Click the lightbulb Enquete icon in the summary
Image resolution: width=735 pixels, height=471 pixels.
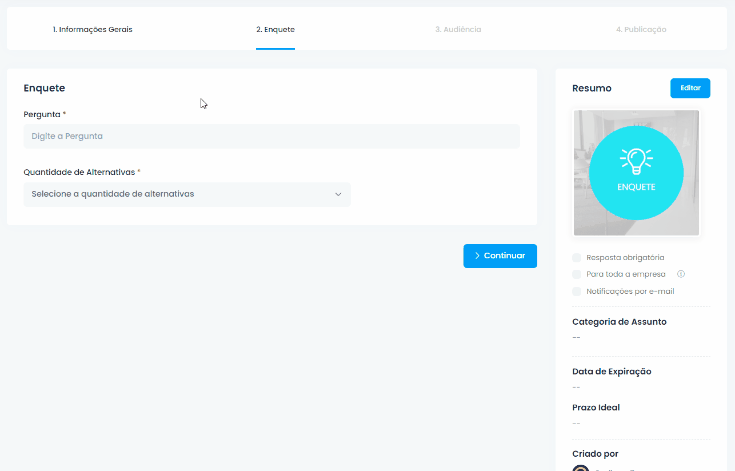636,161
